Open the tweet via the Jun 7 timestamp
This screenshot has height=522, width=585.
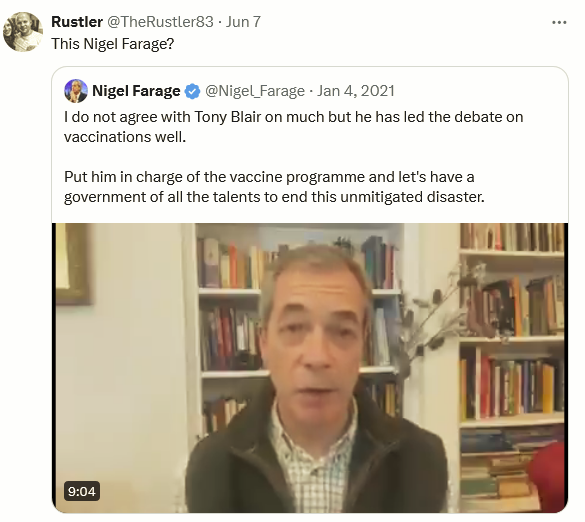click(243, 22)
